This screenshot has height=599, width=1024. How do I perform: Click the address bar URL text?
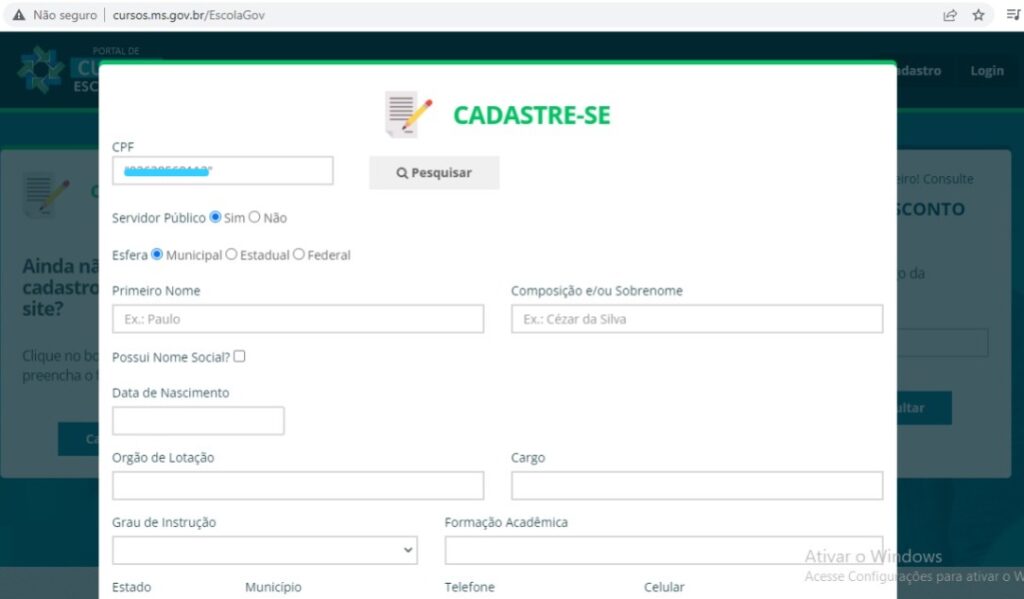189,15
